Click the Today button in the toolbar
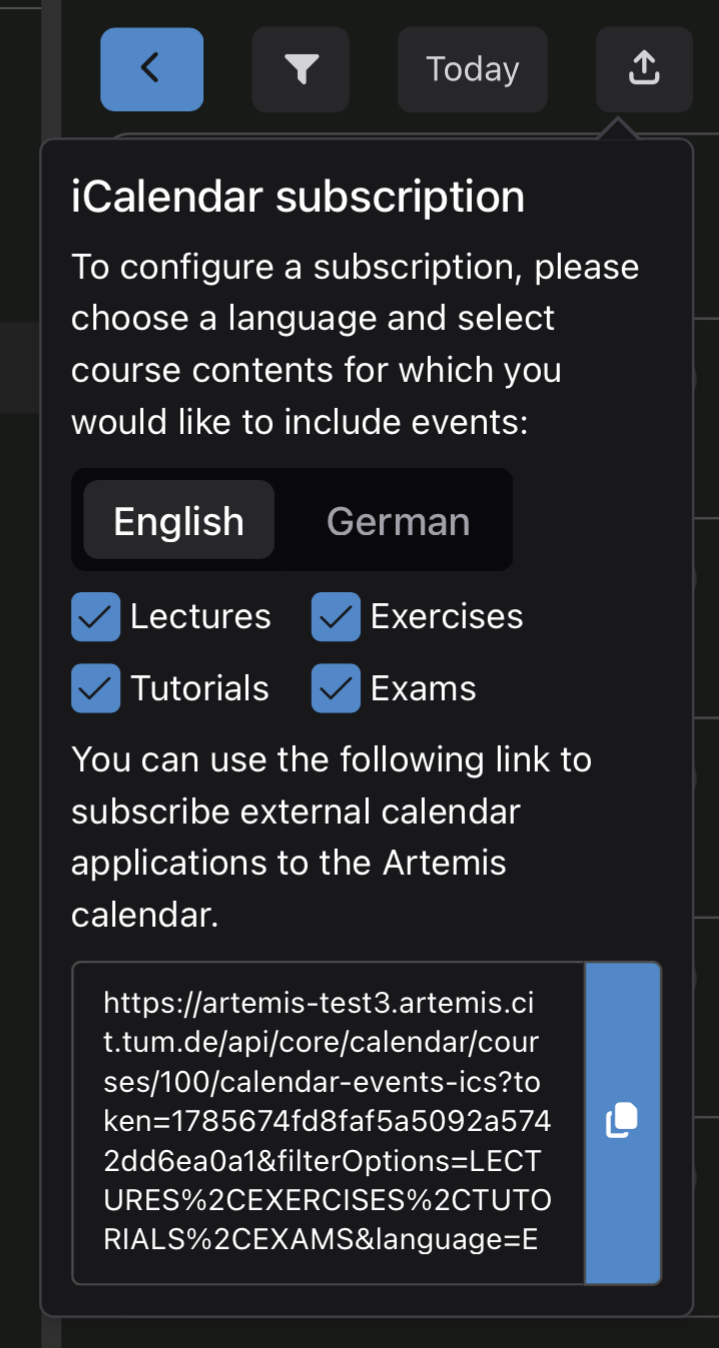The image size is (719, 1348). [x=472, y=69]
